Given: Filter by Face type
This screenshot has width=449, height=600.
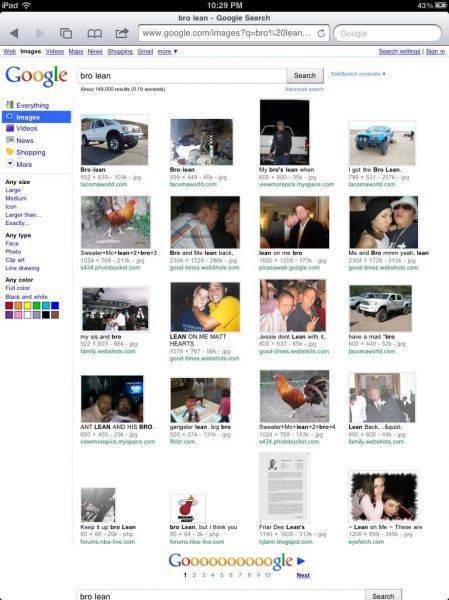Looking at the screenshot, I should coord(12,243).
